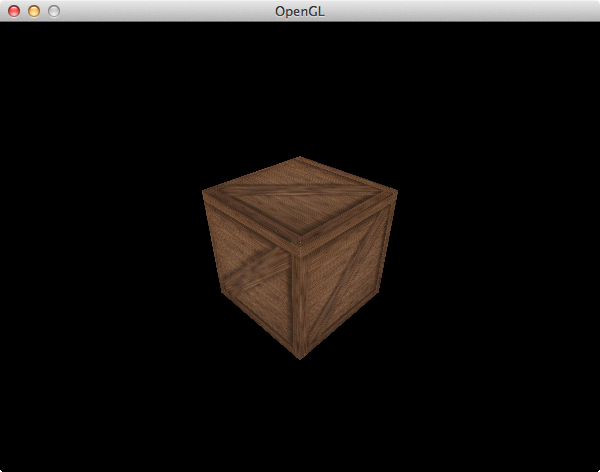Click the bottom vertex of the crate

pyautogui.click(x=300, y=358)
